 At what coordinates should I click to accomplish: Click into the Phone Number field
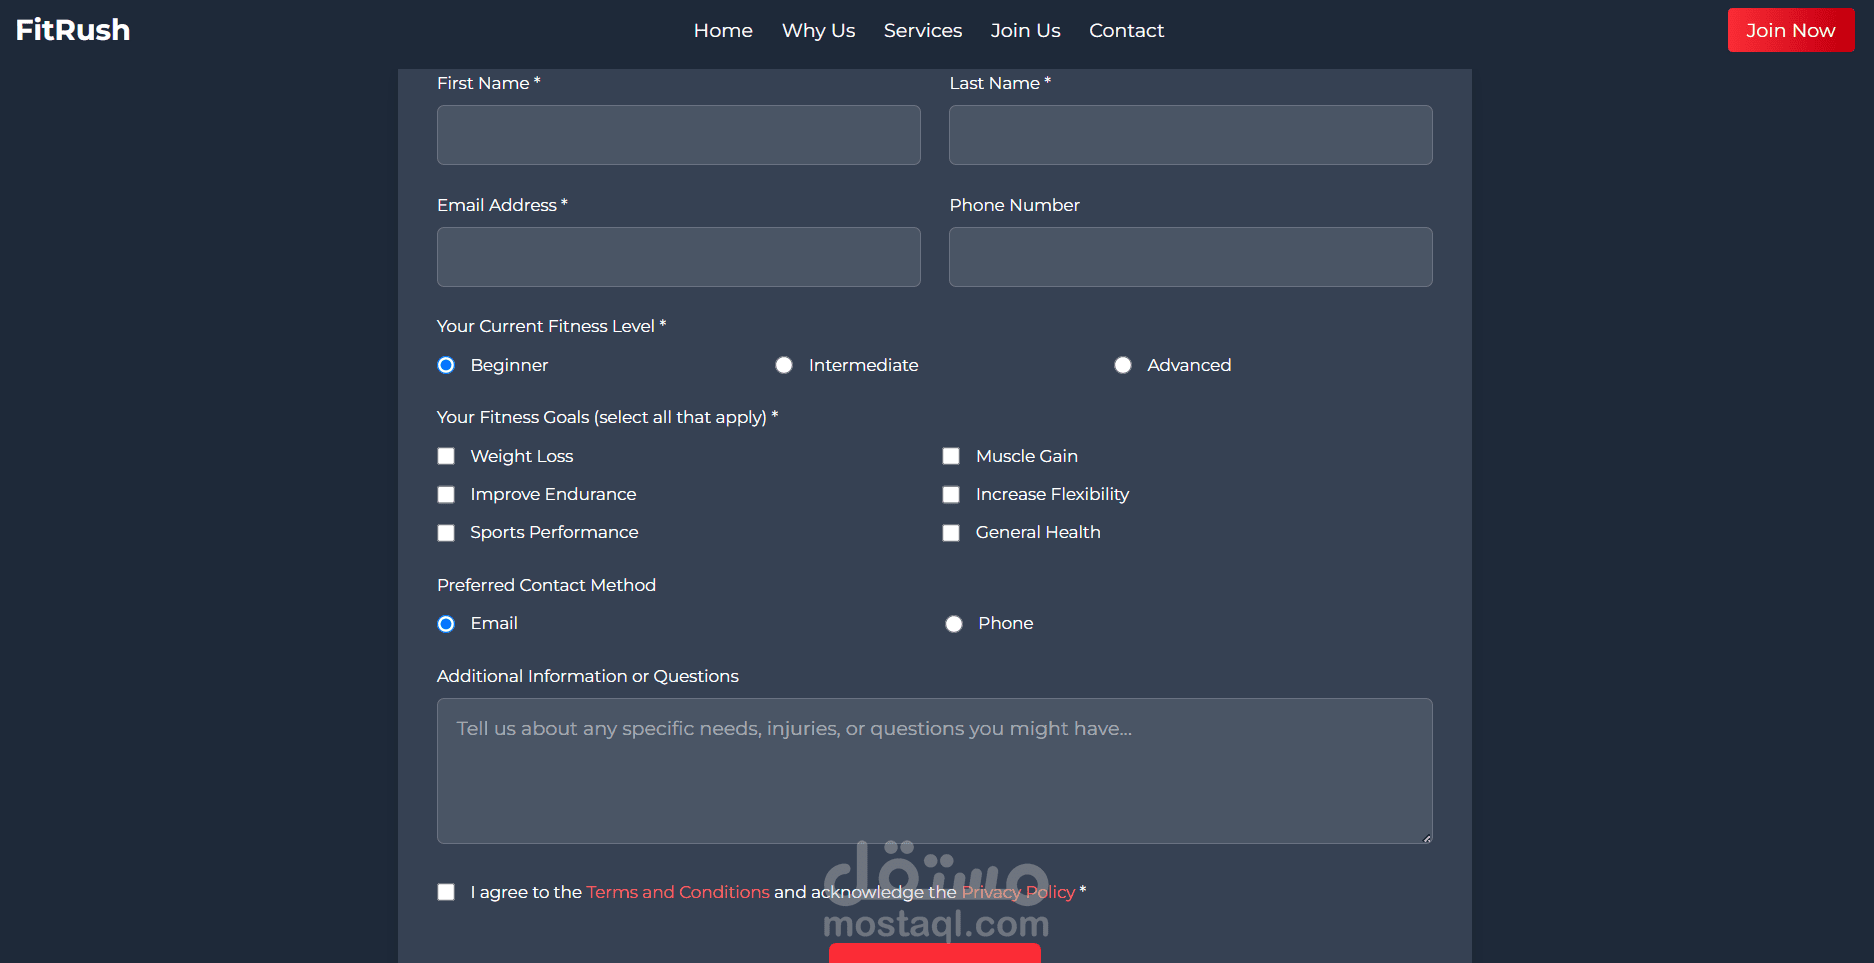pyautogui.click(x=1190, y=257)
